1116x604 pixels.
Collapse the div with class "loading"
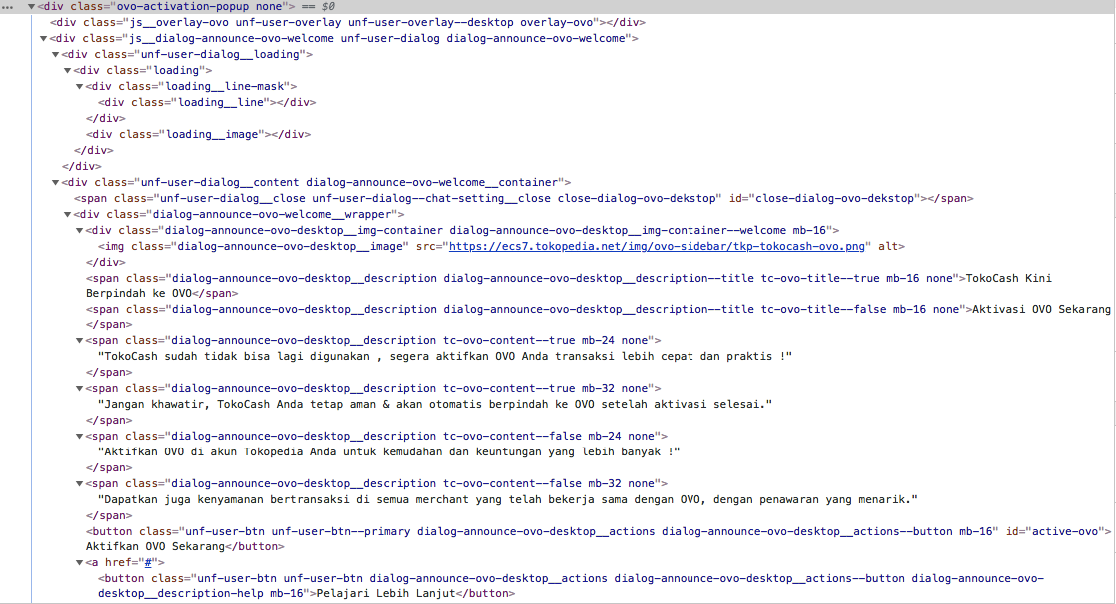pos(68,71)
